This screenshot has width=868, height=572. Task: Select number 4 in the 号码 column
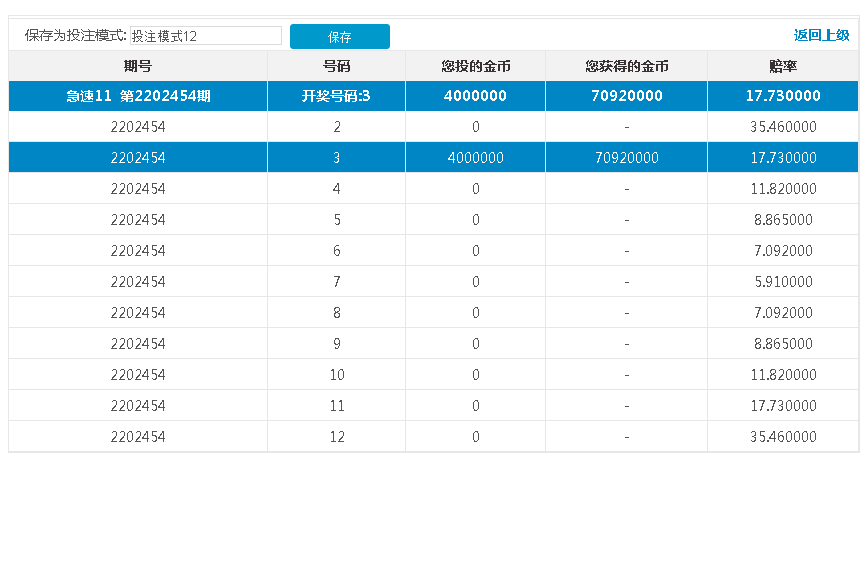336,189
